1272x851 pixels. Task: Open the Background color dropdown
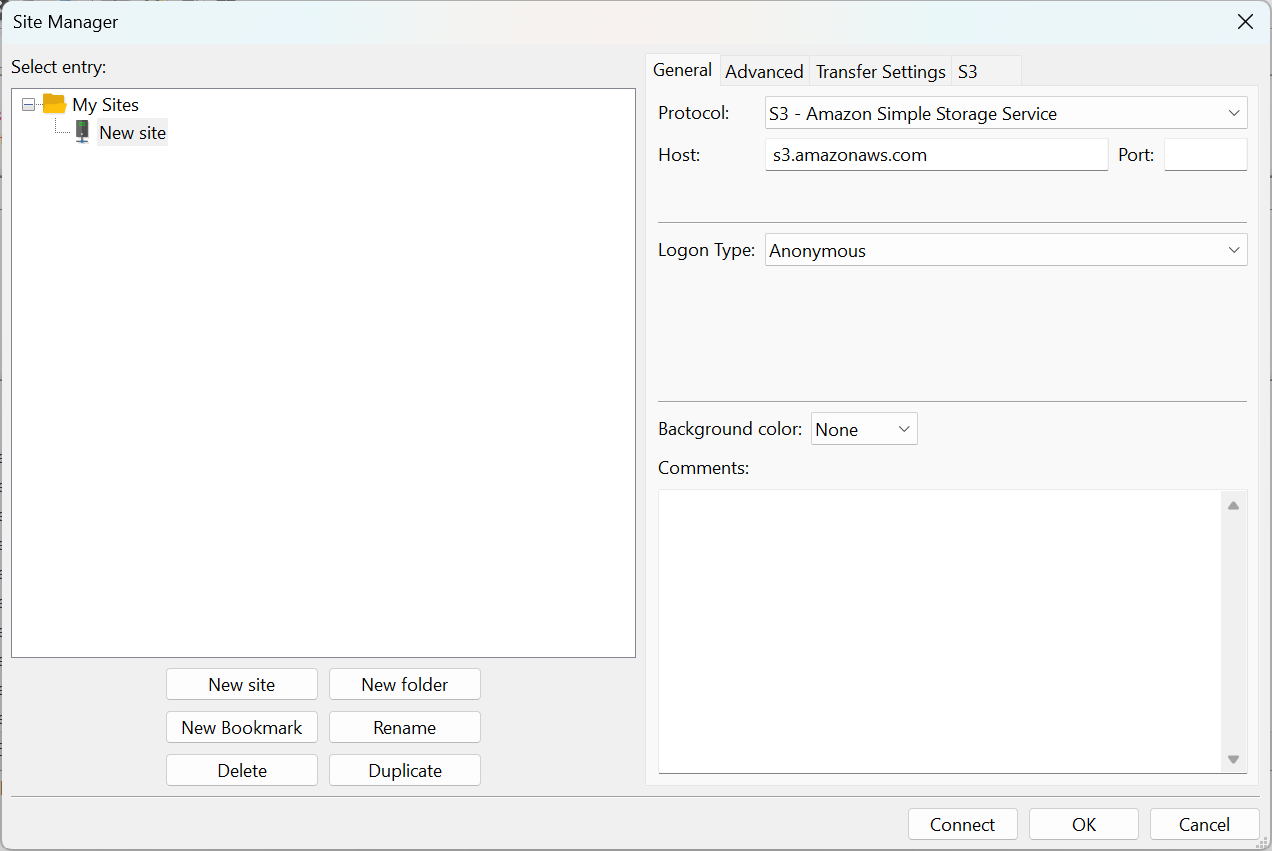pos(864,429)
